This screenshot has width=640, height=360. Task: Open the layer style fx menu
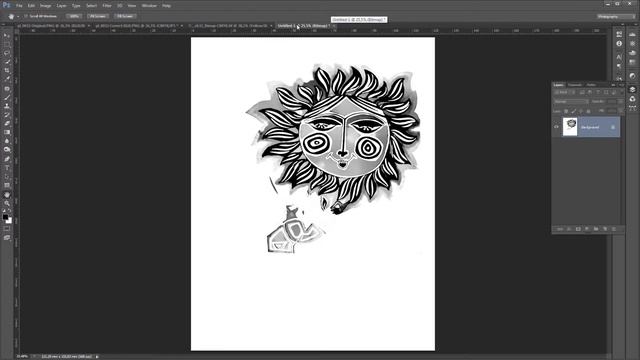tap(569, 229)
